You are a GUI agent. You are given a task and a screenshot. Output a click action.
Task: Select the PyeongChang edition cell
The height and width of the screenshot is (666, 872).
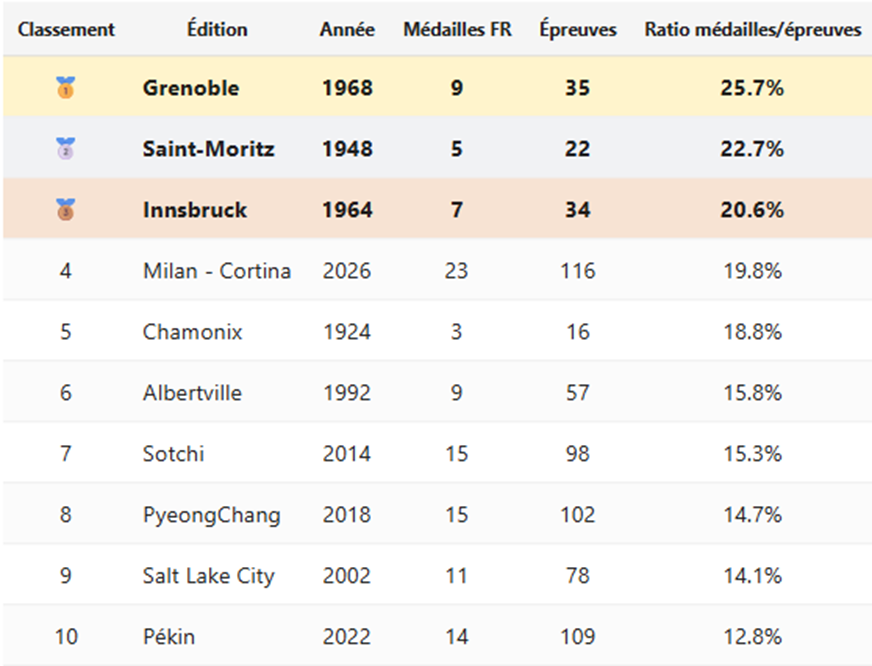click(x=211, y=515)
